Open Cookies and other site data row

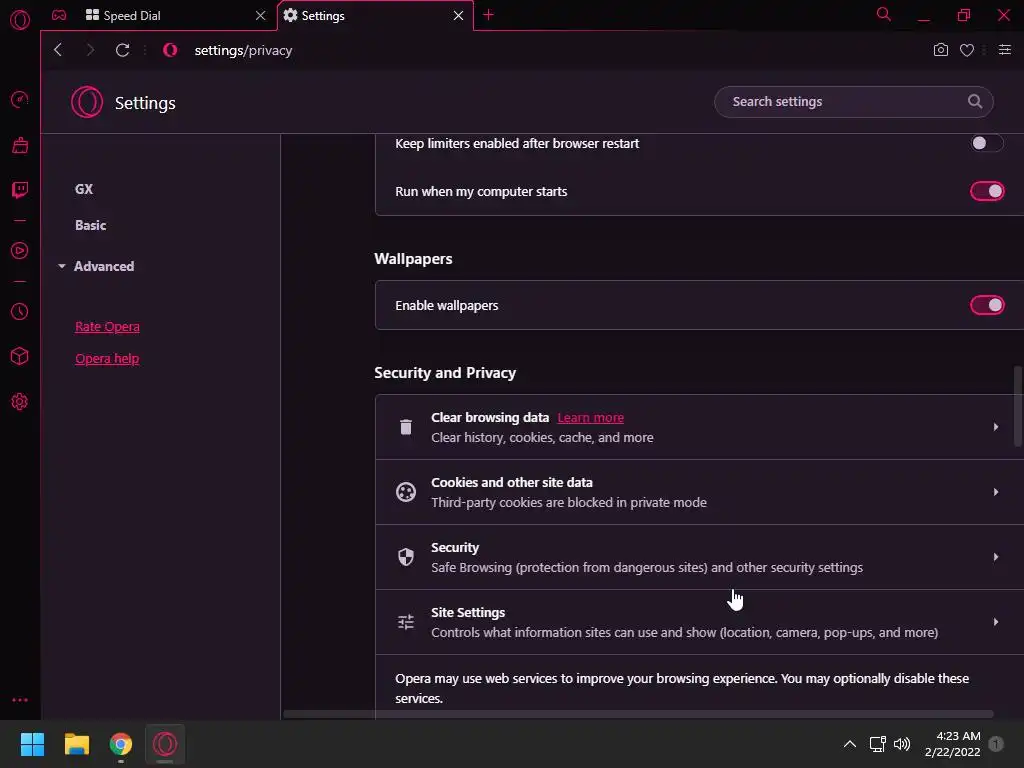click(699, 492)
